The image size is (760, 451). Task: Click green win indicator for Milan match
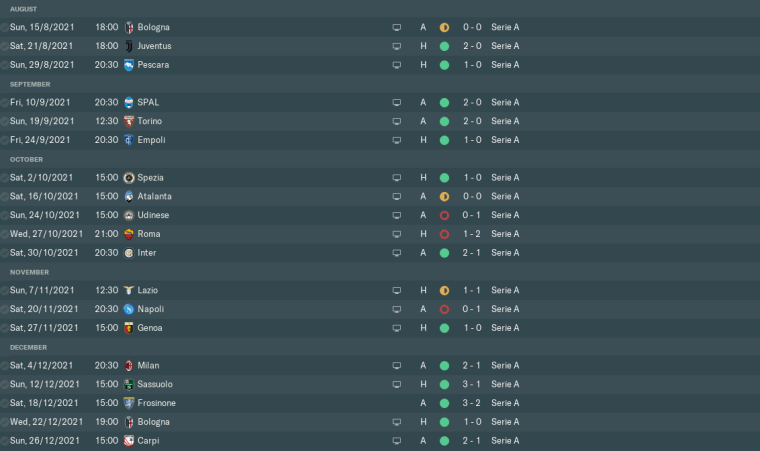pos(444,365)
